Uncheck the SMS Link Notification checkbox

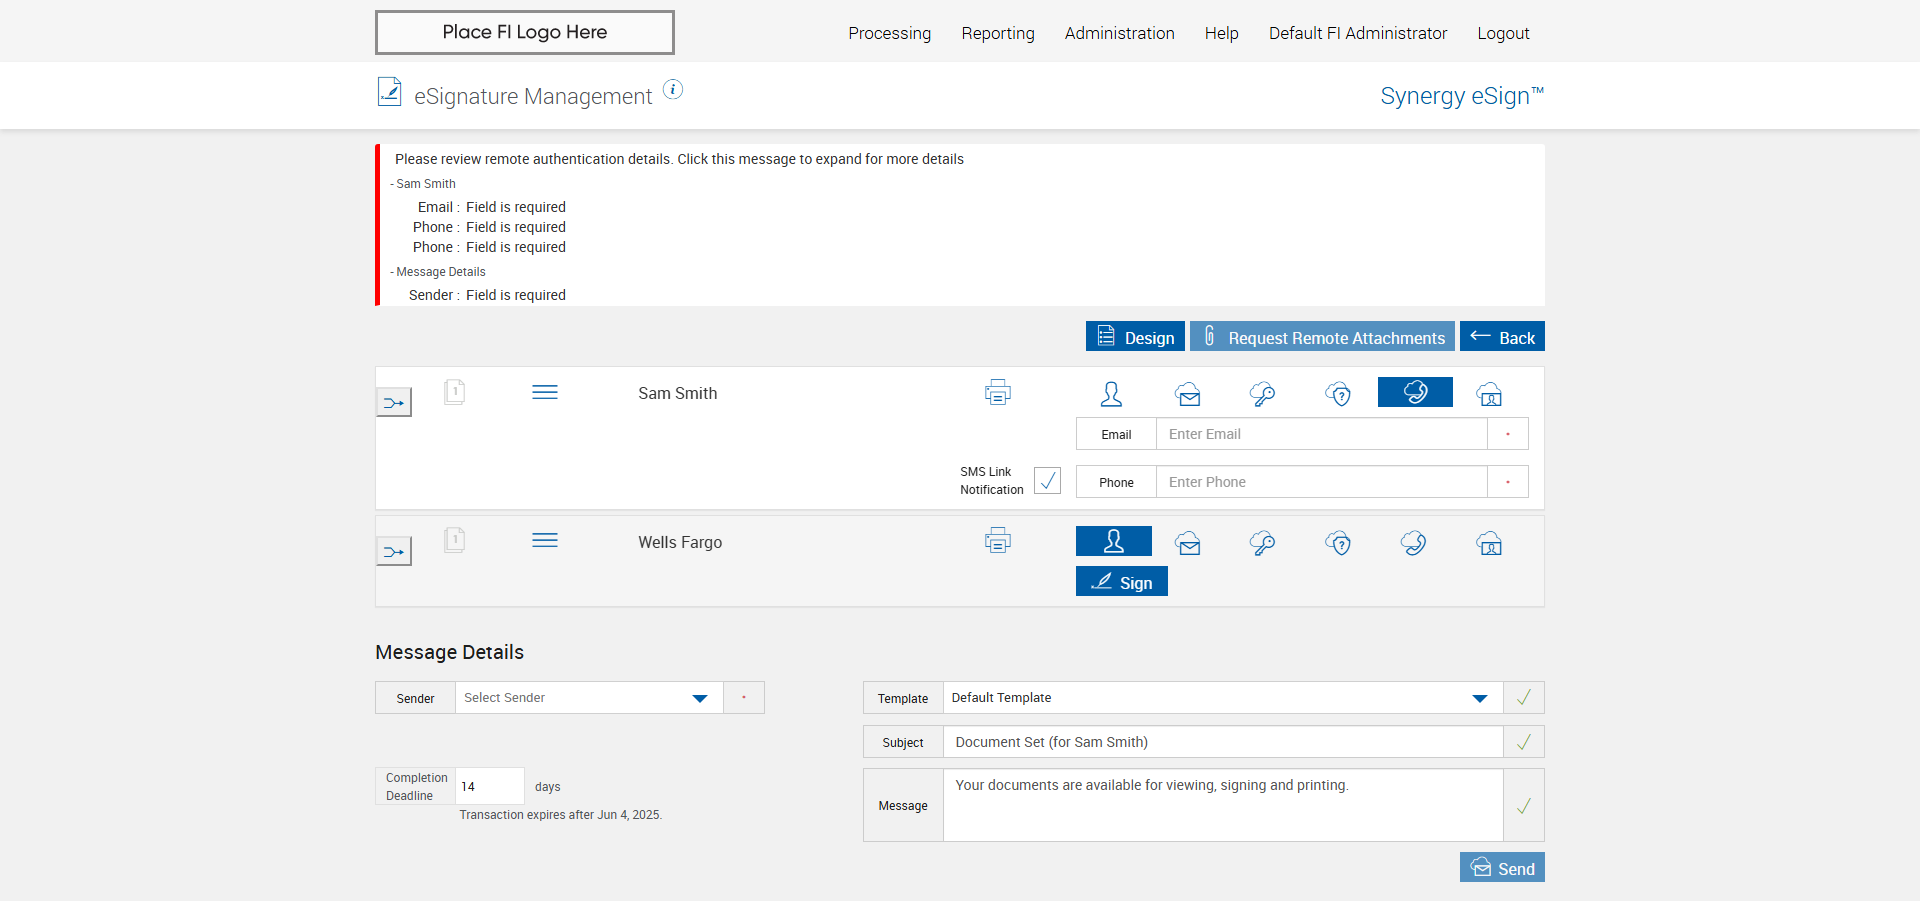tap(1047, 481)
